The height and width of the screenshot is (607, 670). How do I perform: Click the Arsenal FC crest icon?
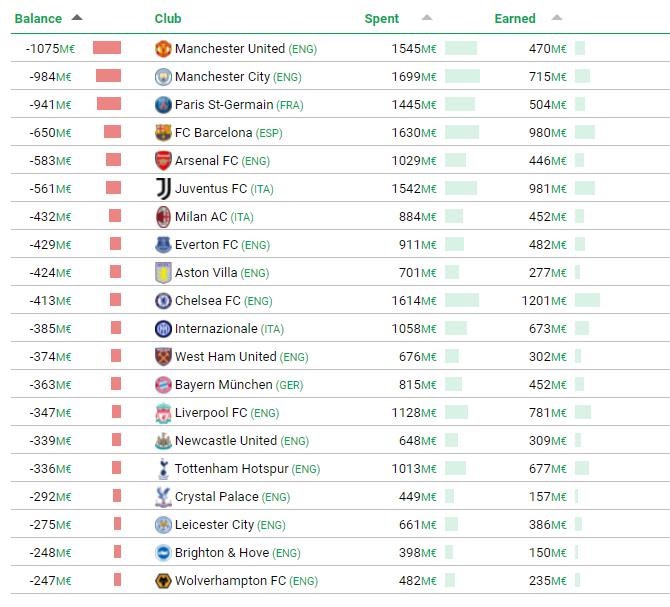click(164, 161)
